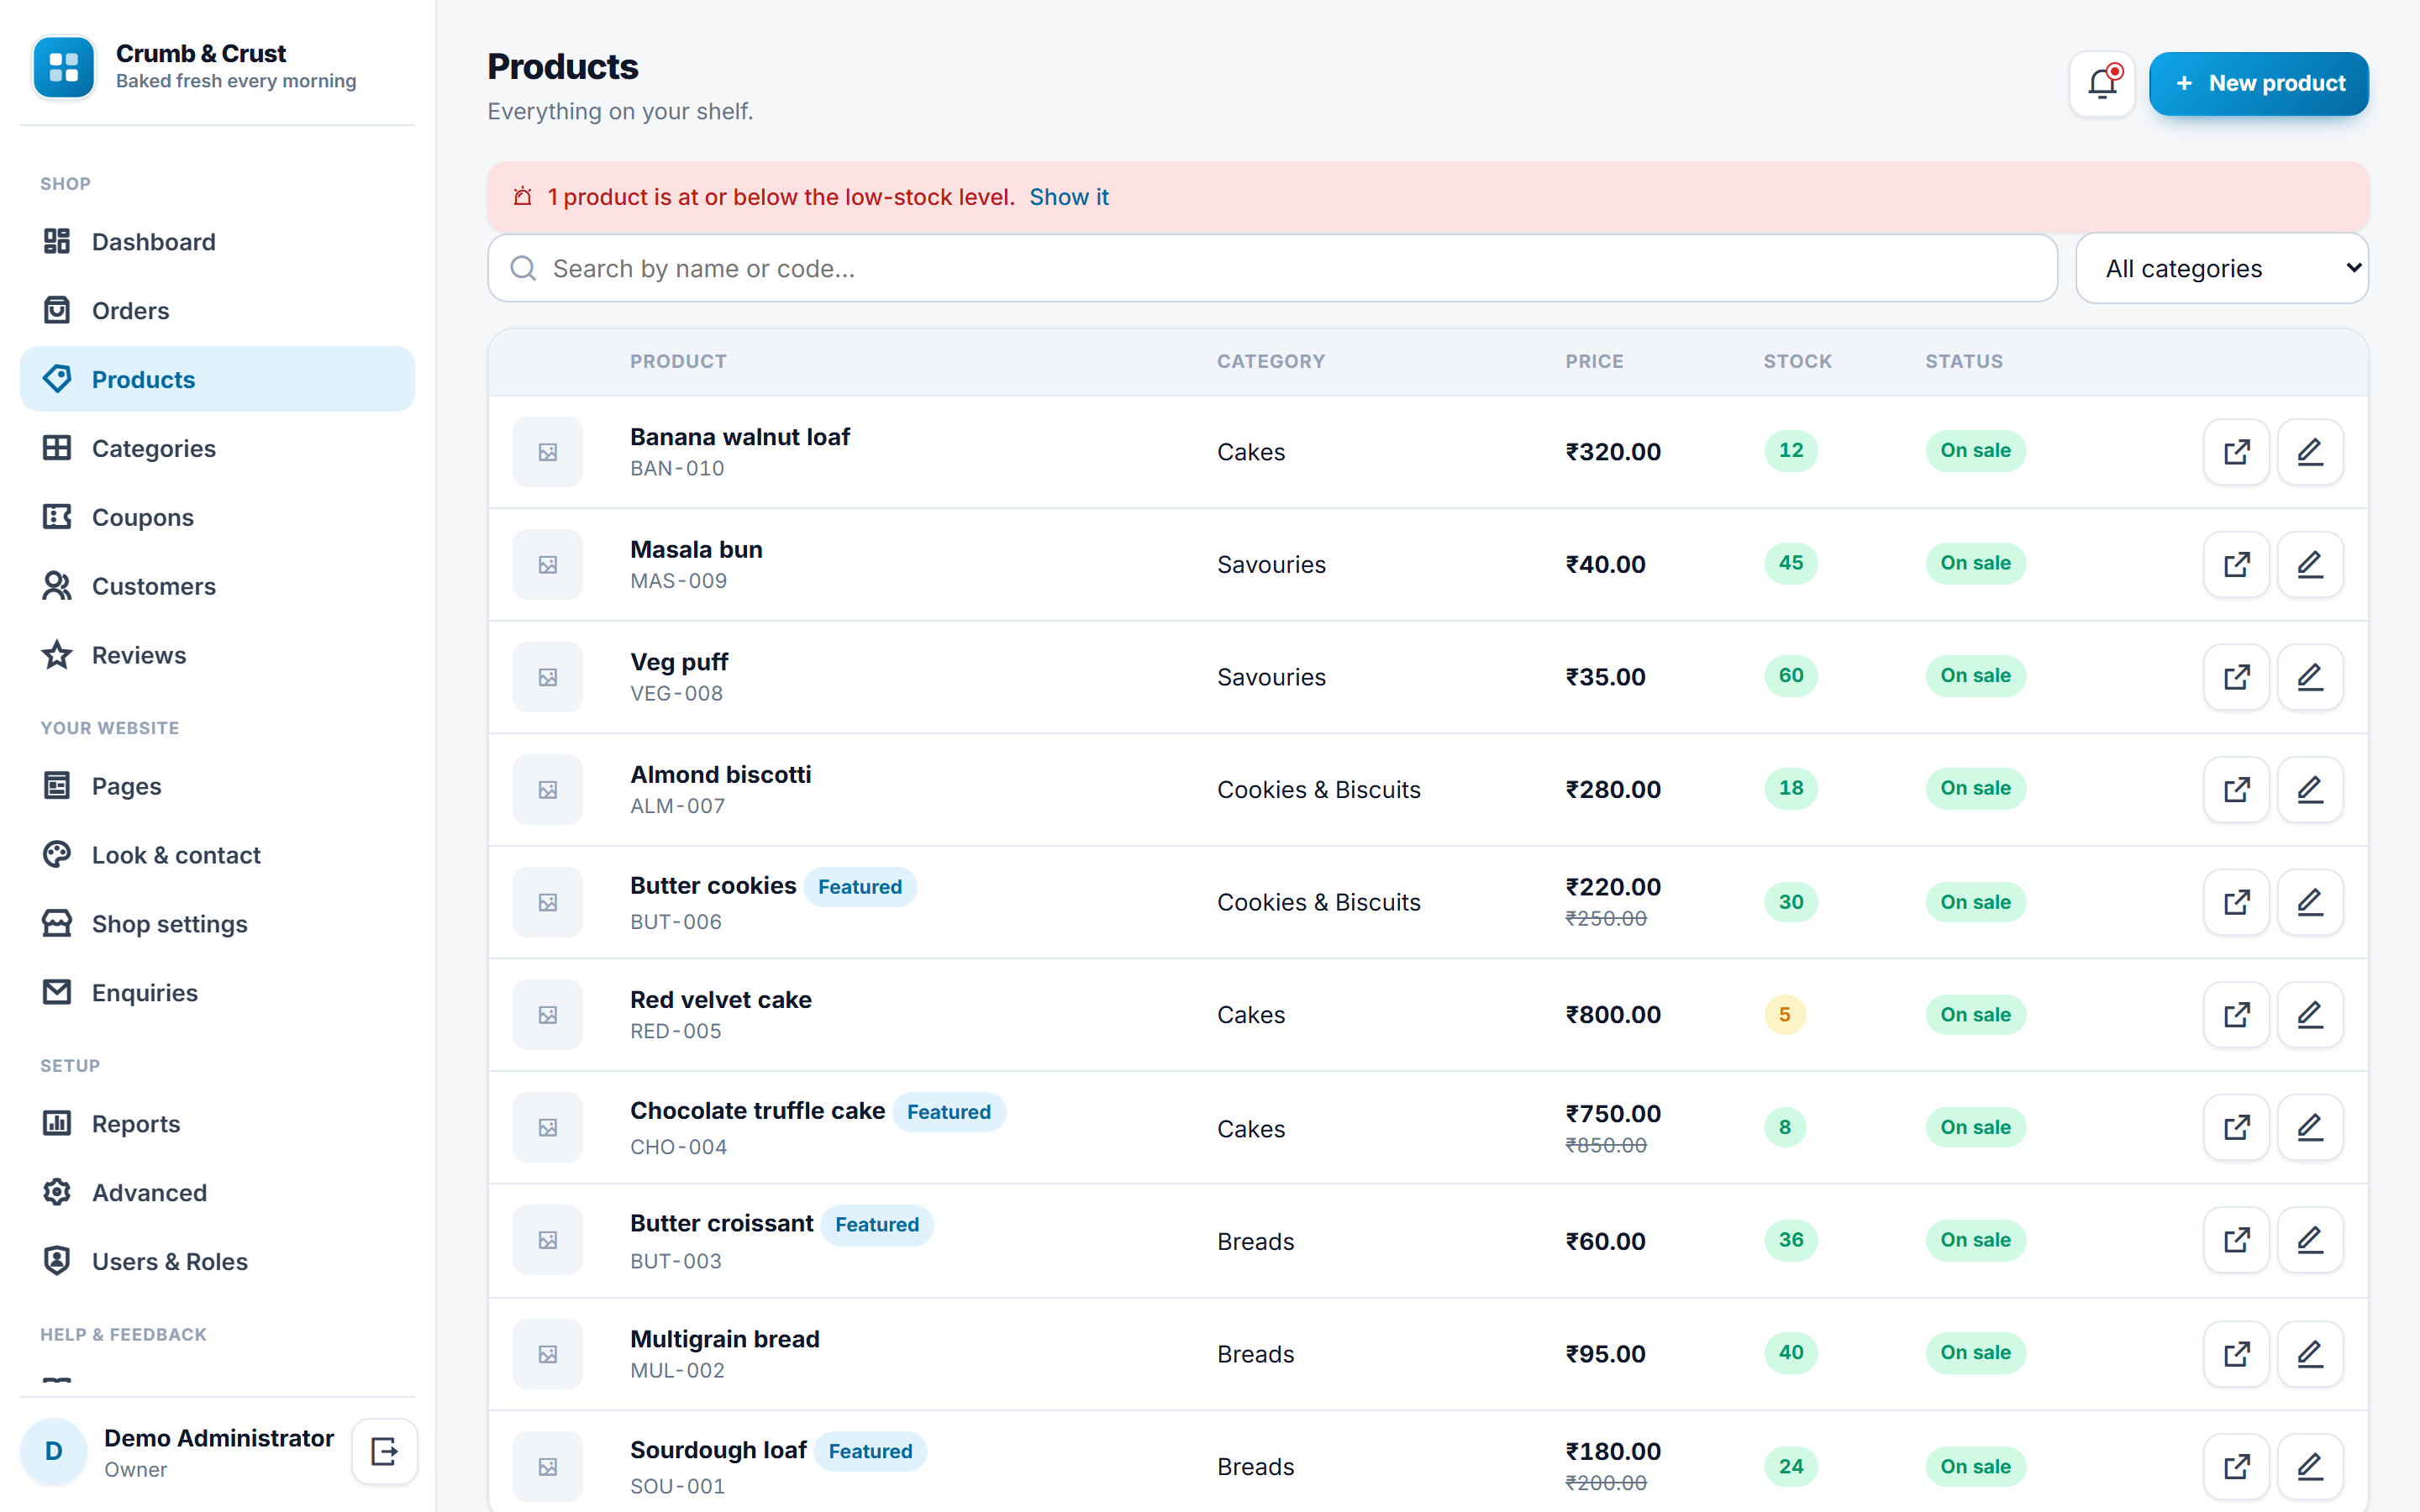Screen dimensions: 2420x1512
Task: Edit the Almond biscotti product
Action: pos(2310,789)
